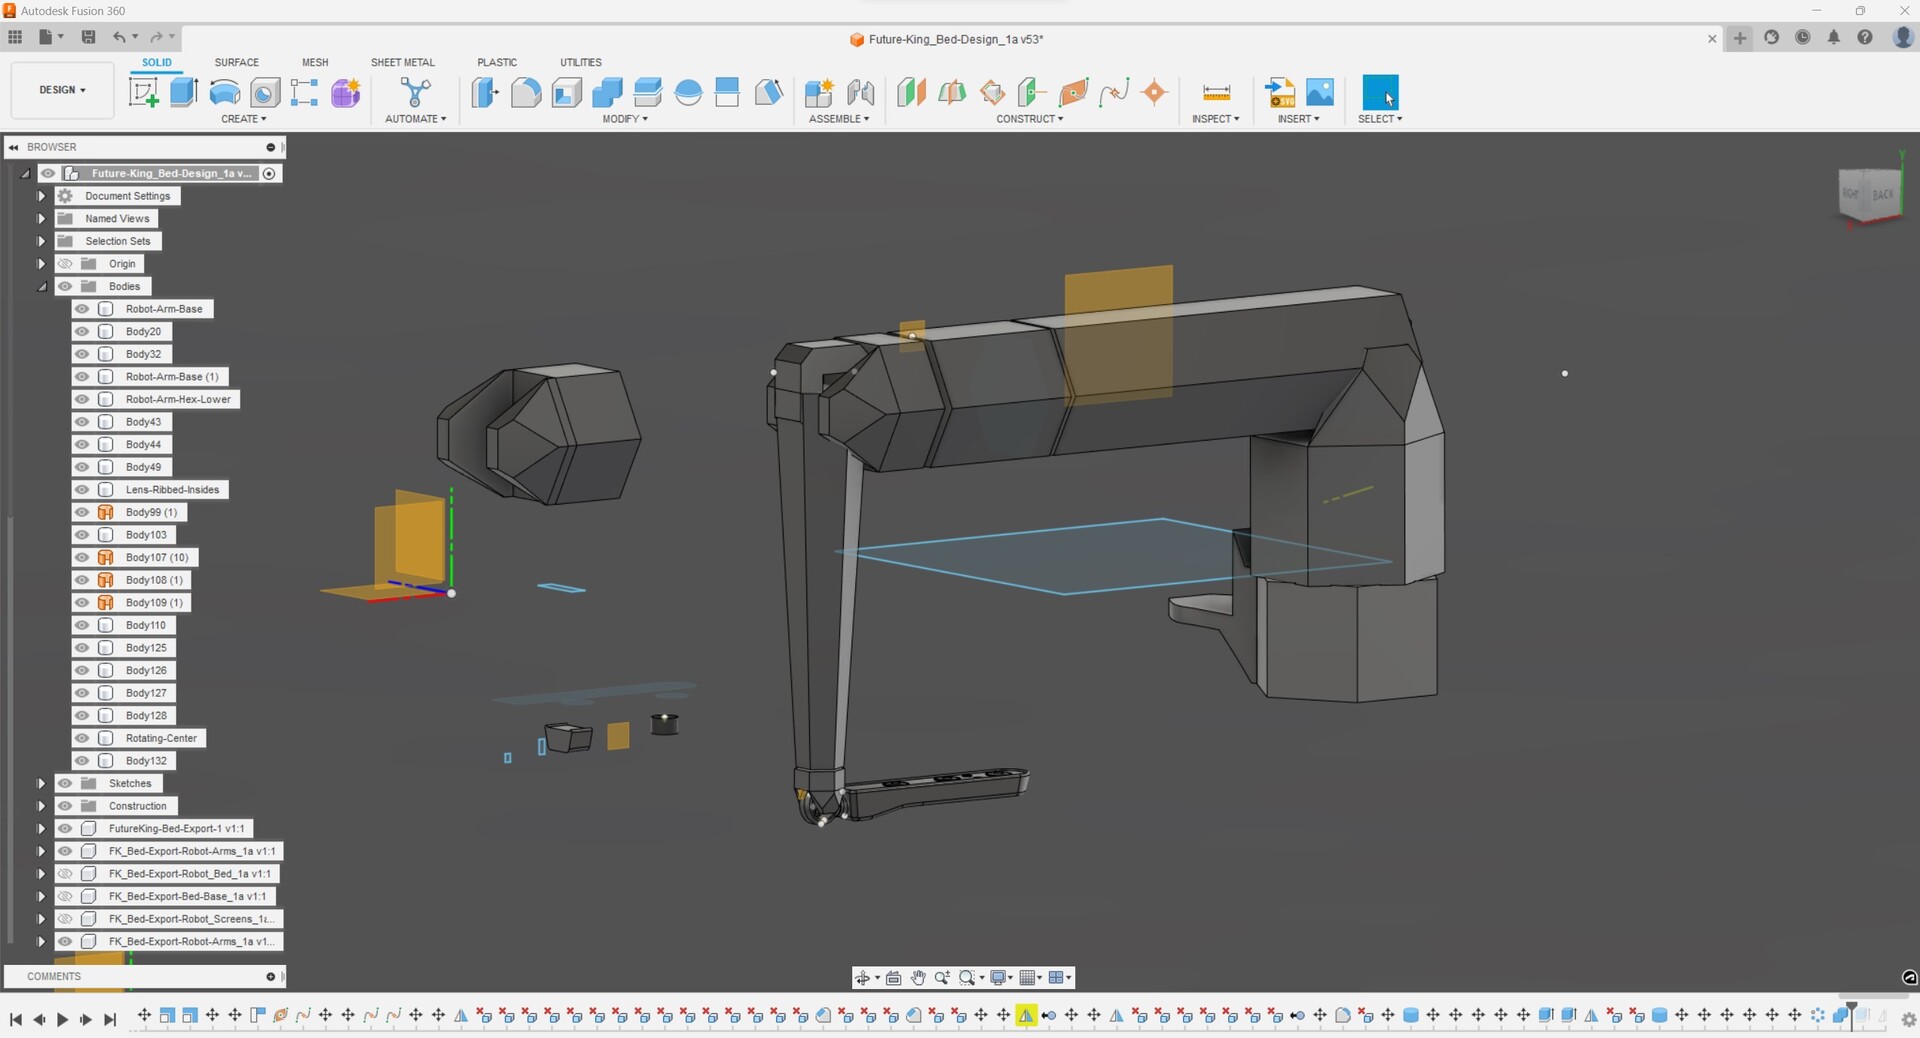Toggle visibility of Rotating-Center body
1920x1038 pixels.
click(x=82, y=738)
